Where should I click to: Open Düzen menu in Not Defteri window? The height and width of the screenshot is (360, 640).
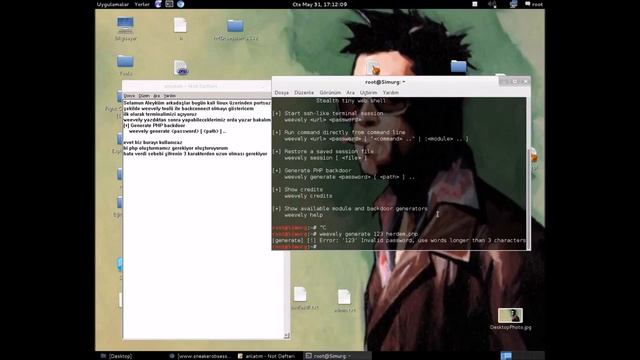pos(144,96)
